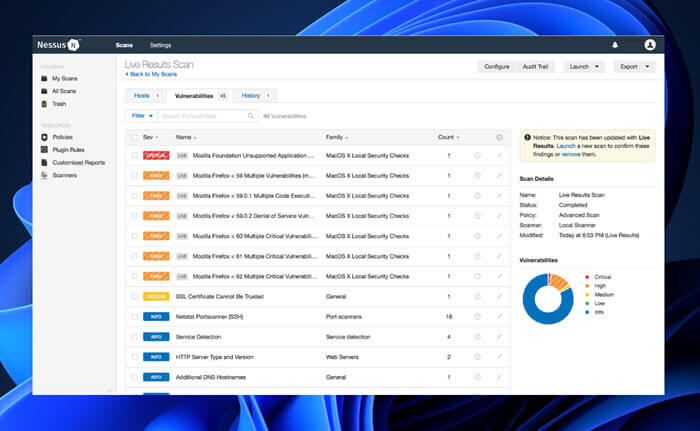
Task: Click the Trash bin icon
Action: (44, 104)
